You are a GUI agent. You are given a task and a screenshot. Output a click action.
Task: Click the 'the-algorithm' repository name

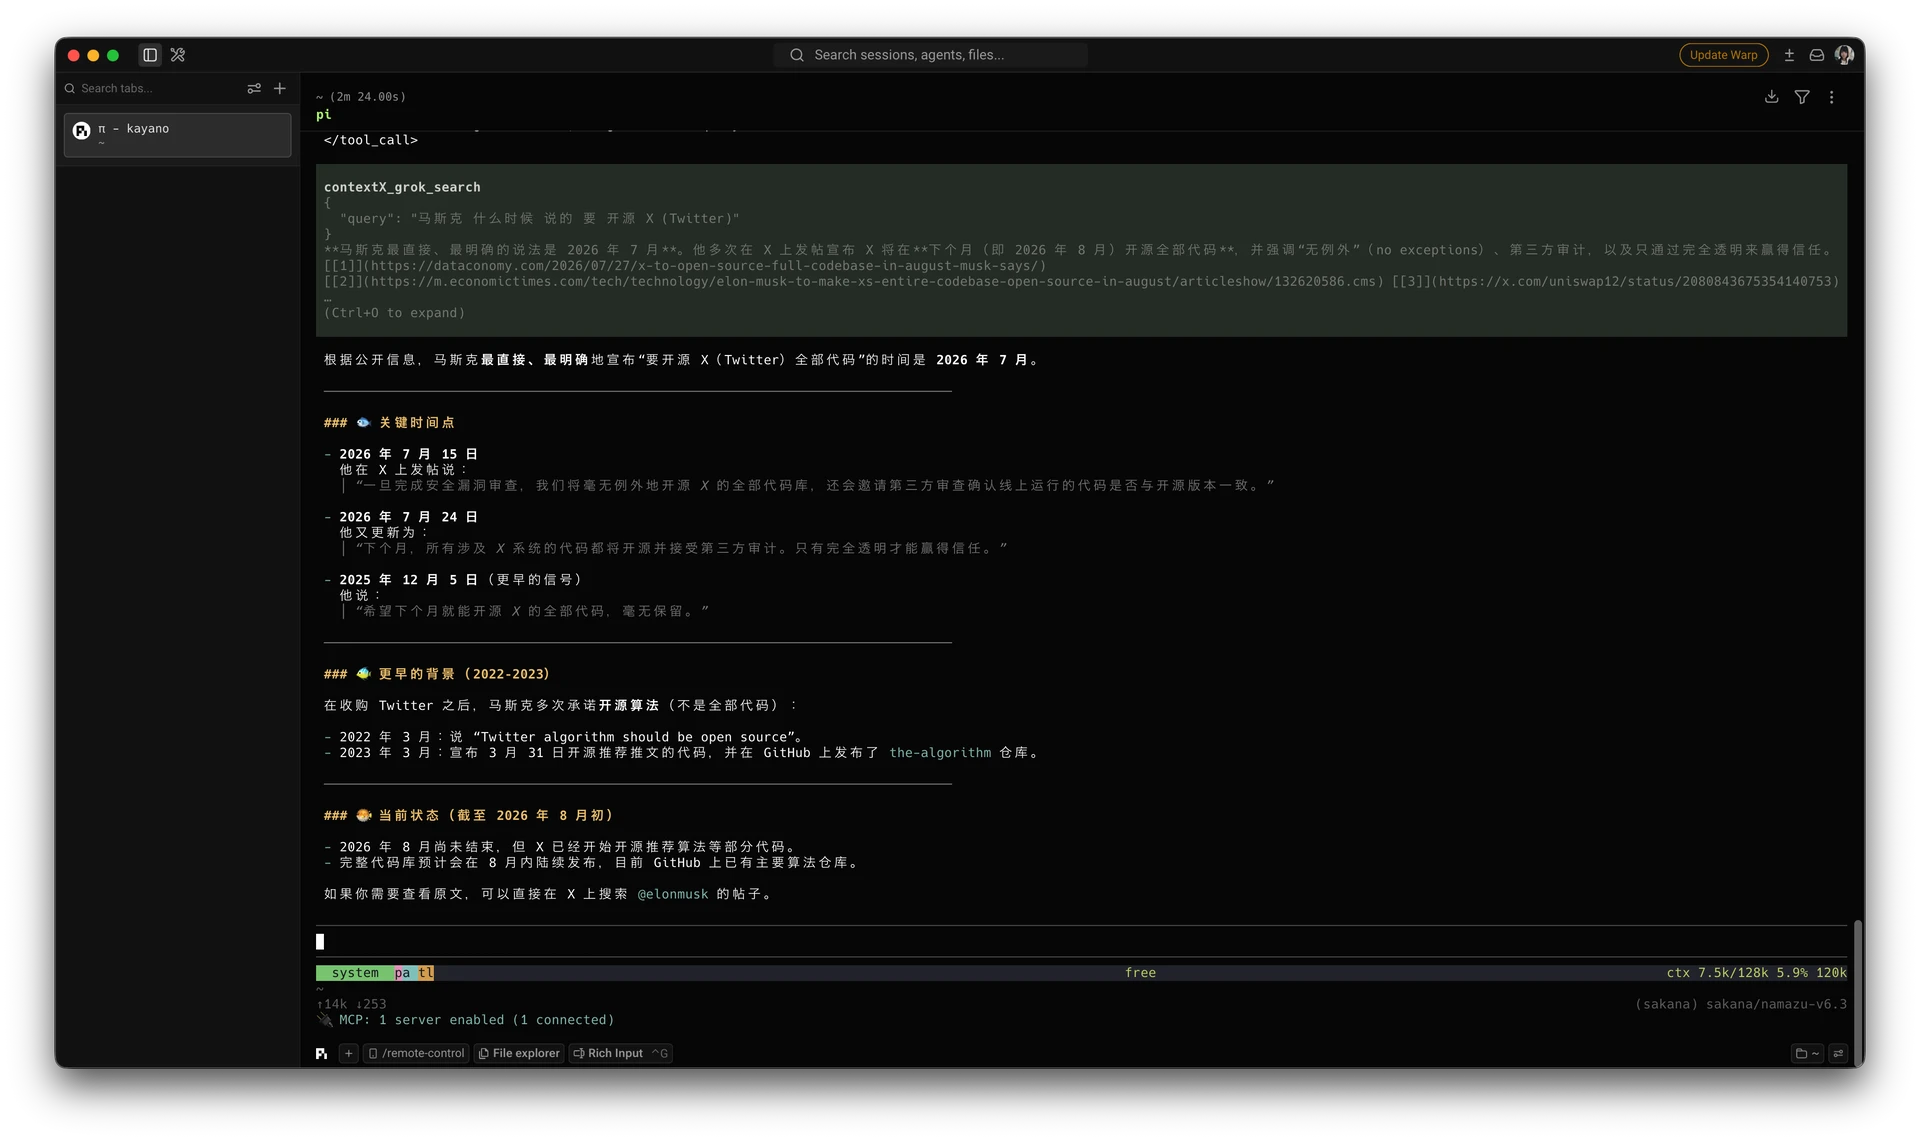[940, 753]
